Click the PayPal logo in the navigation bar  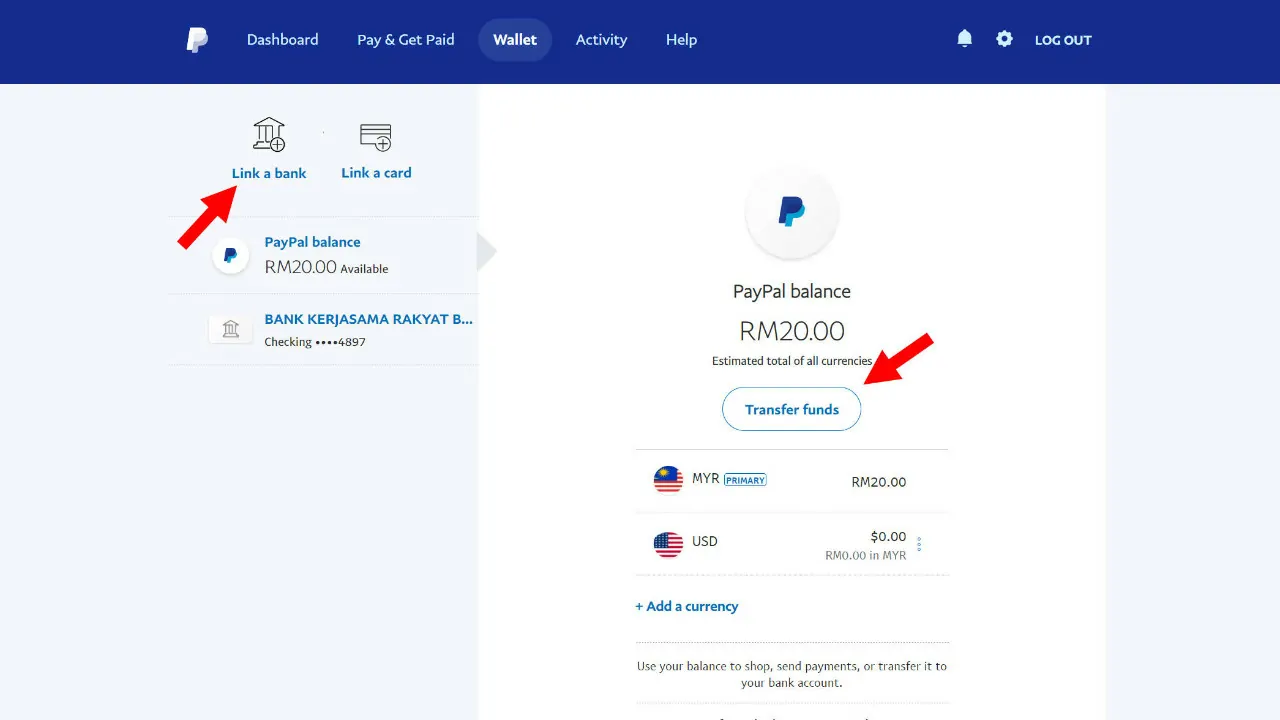(x=197, y=39)
